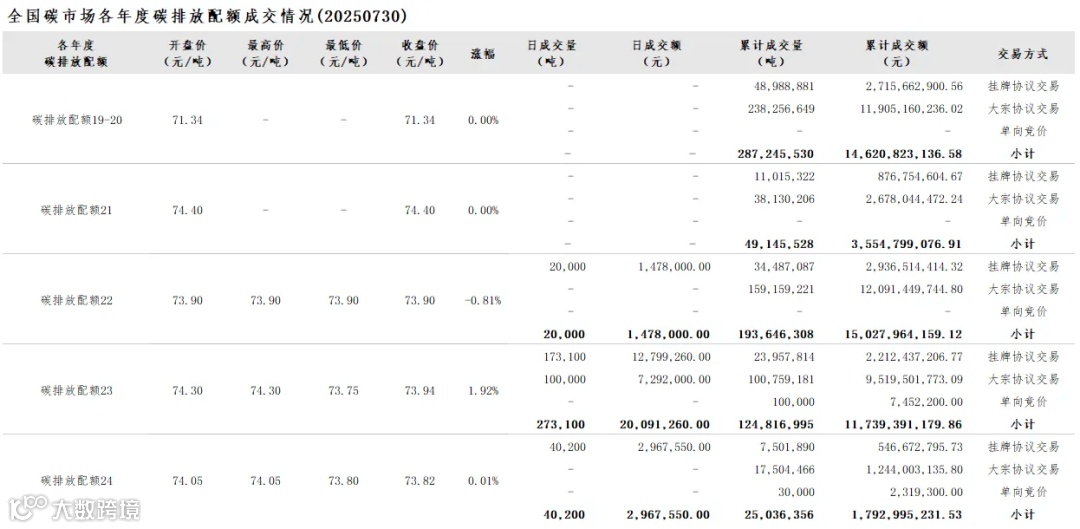Image resolution: width=1080 pixels, height=529 pixels.
Task: Click the 73.82 closing price cell
Action: (x=419, y=481)
